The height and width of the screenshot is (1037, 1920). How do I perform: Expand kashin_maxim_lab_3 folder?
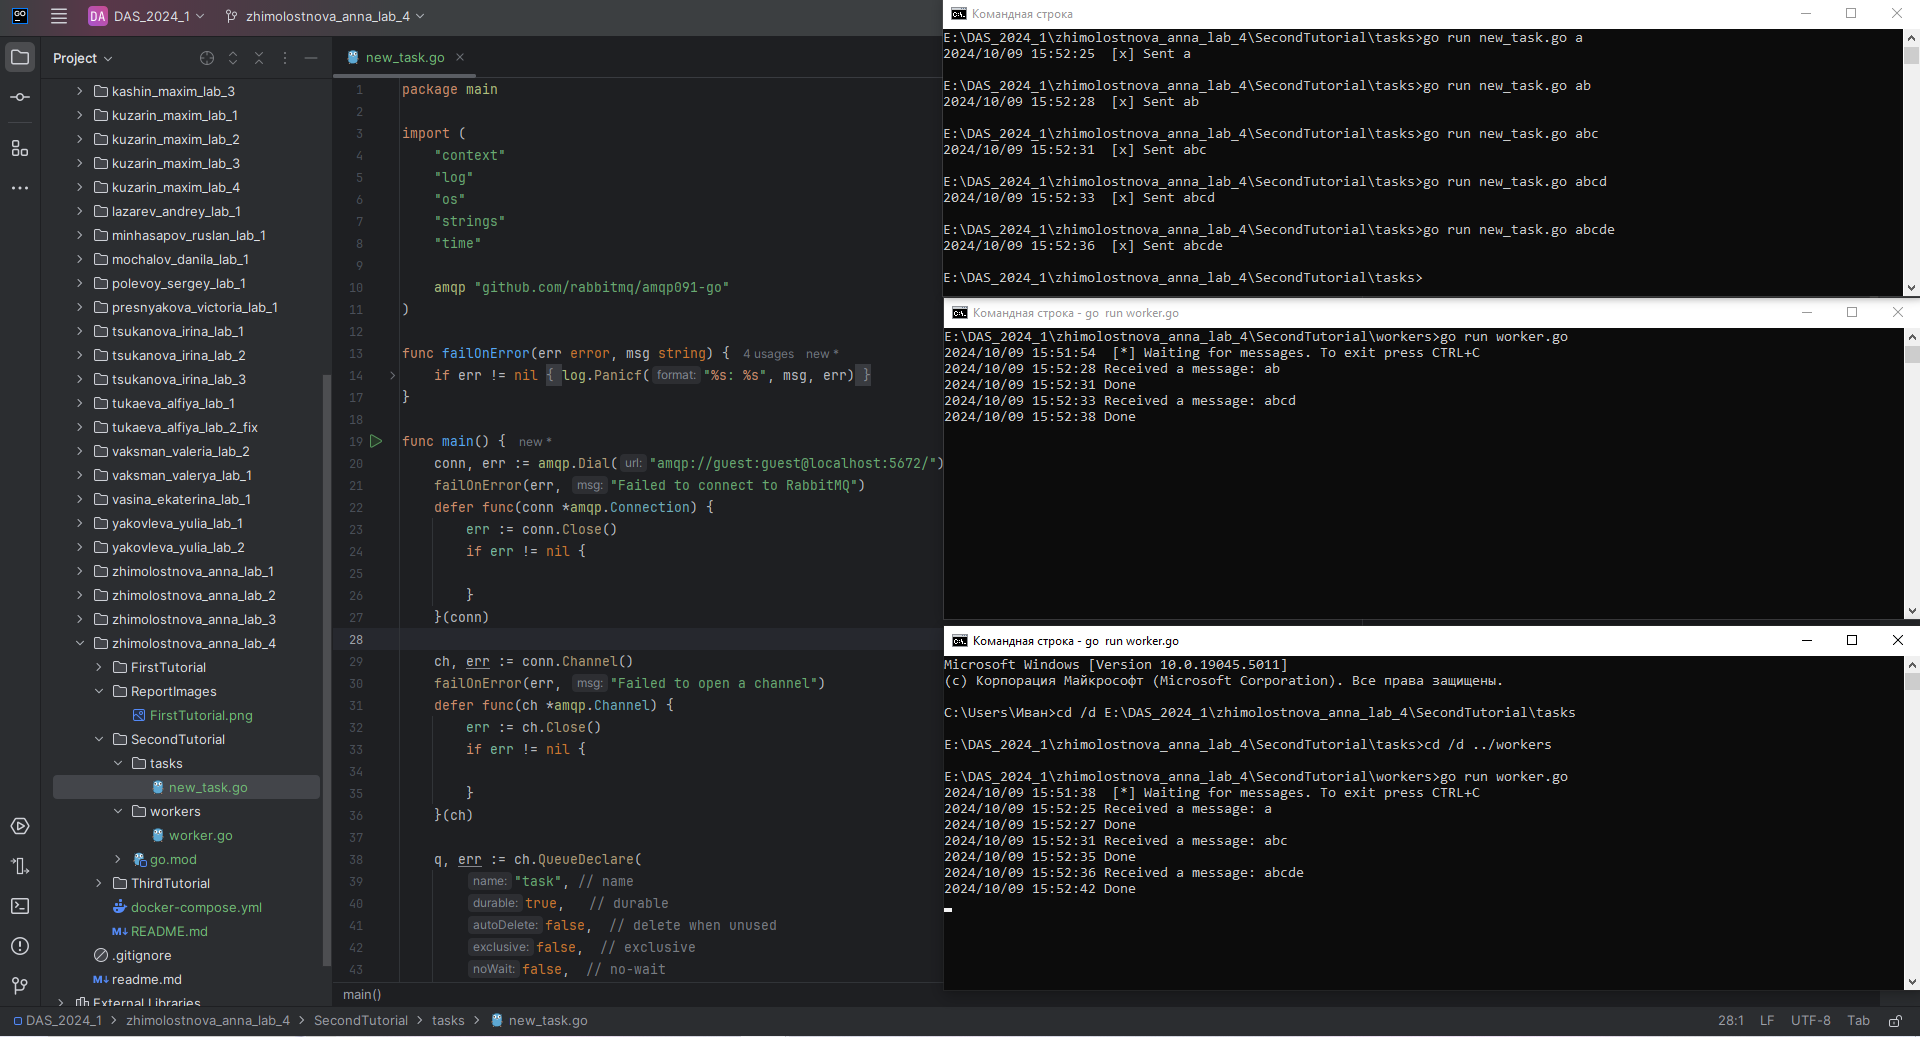coord(80,91)
